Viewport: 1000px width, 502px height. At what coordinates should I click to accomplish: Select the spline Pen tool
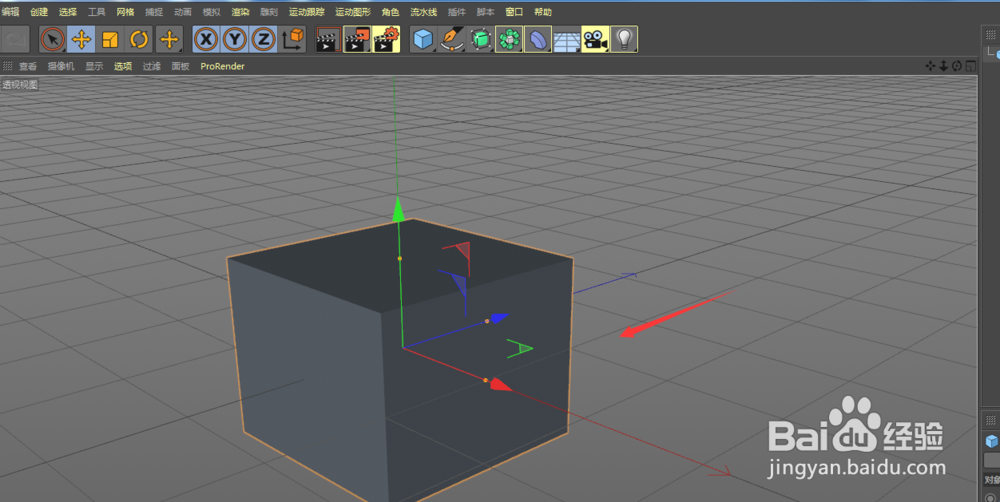(452, 40)
